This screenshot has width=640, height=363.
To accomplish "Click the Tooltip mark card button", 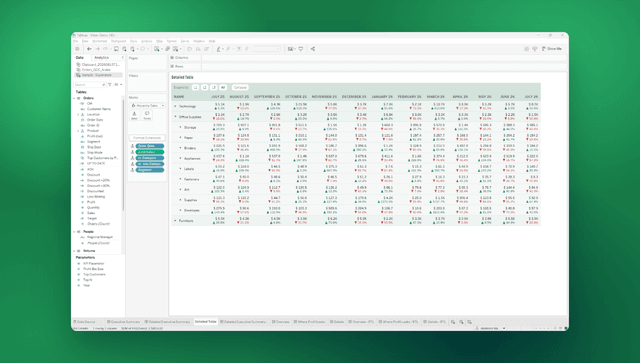I will pos(147,116).
